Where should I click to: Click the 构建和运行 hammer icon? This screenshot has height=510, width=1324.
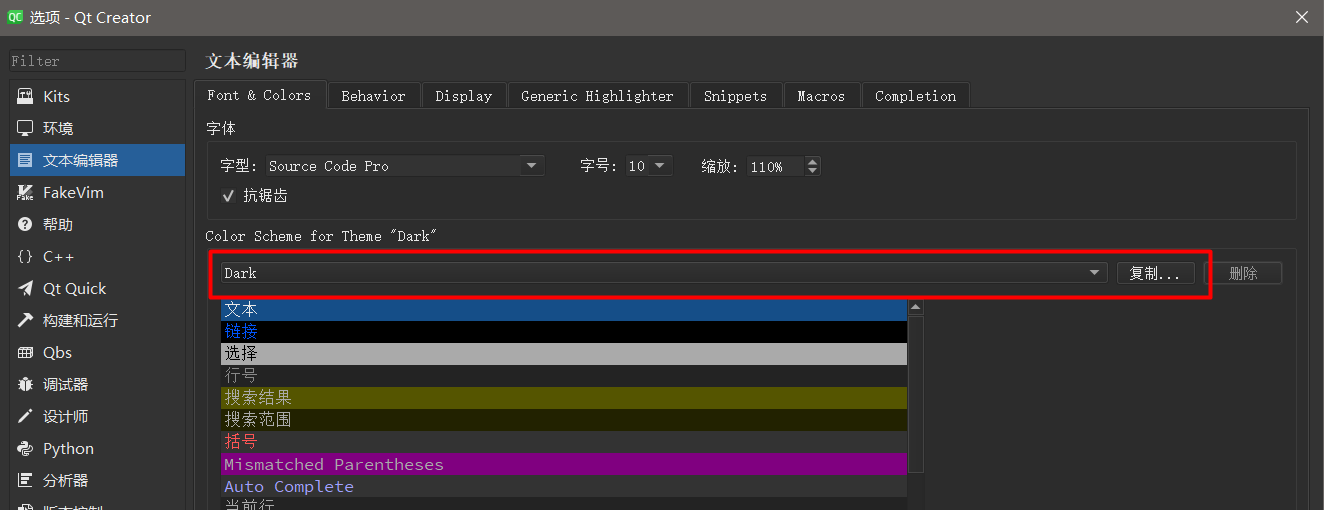25,321
